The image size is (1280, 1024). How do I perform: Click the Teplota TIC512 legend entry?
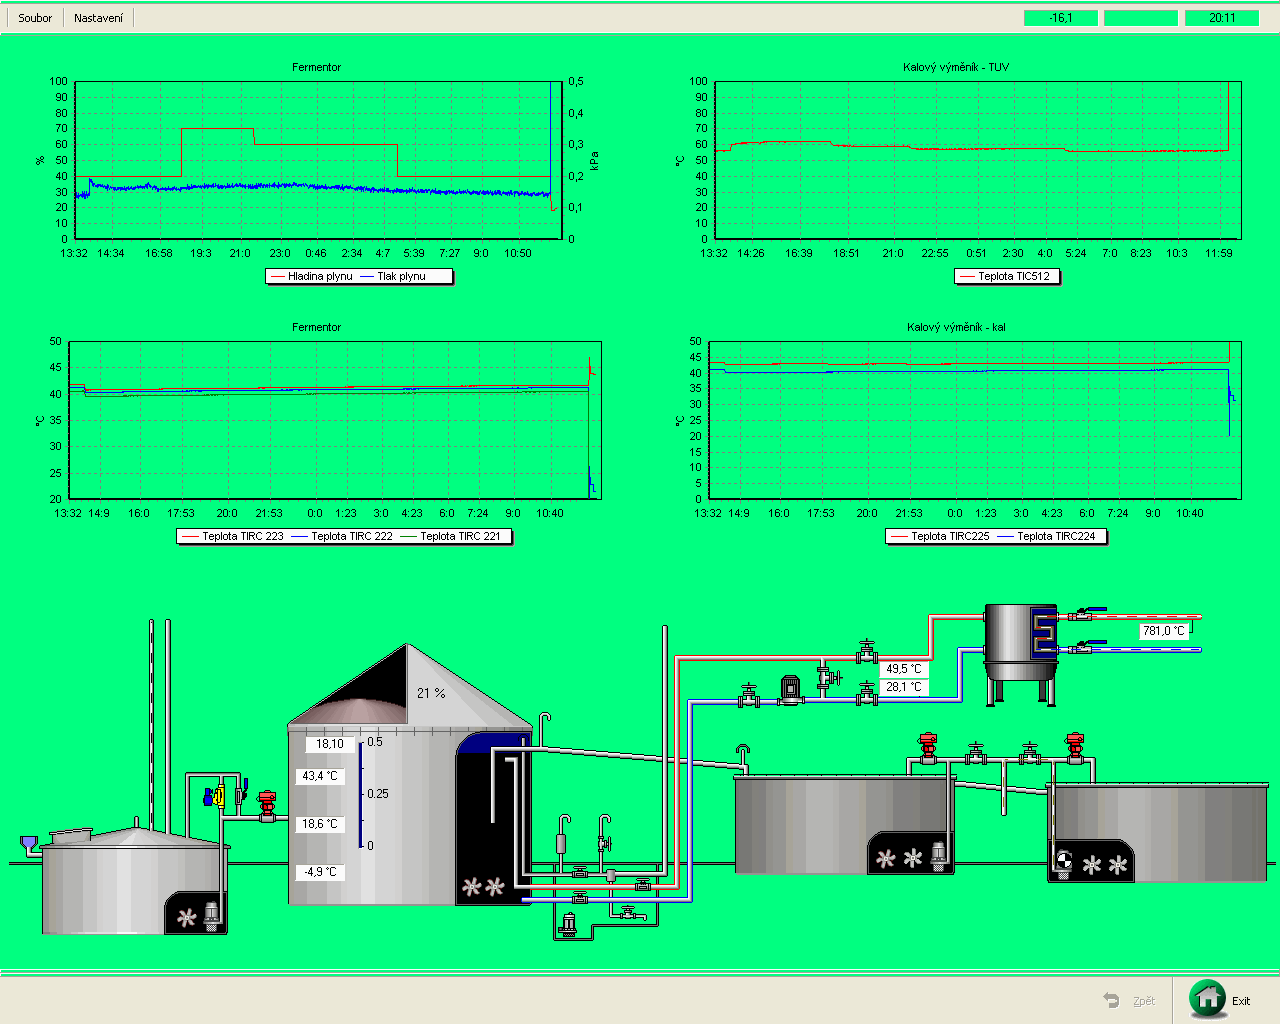1007,276
